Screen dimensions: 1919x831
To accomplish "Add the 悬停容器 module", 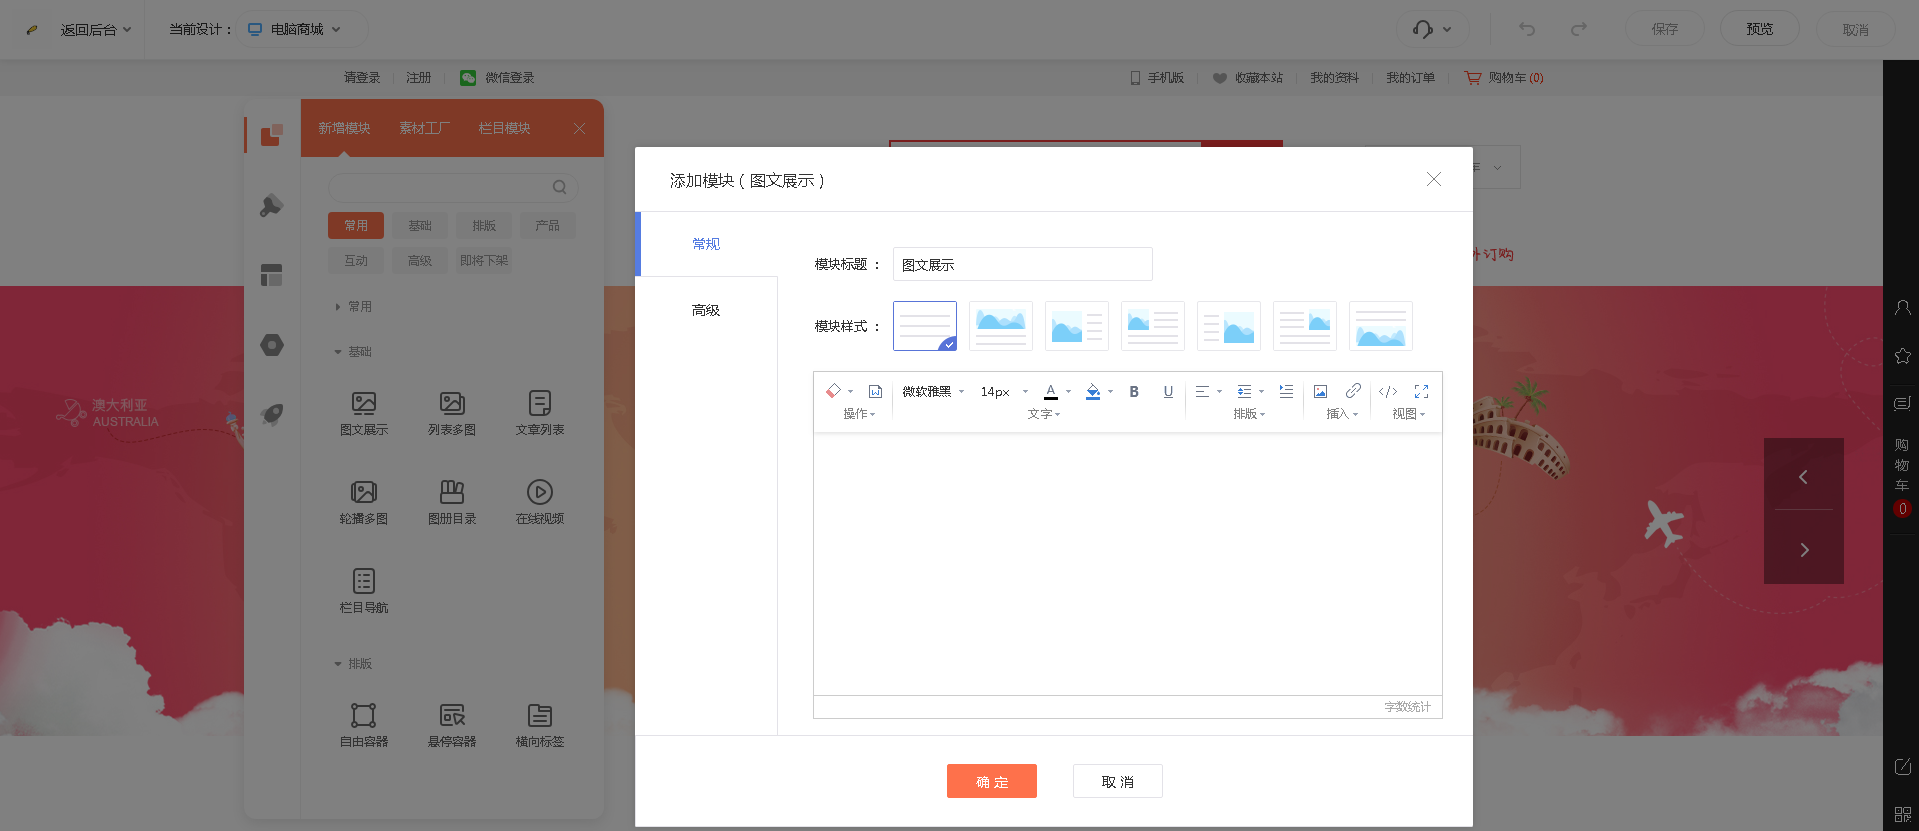I will 452,725.
